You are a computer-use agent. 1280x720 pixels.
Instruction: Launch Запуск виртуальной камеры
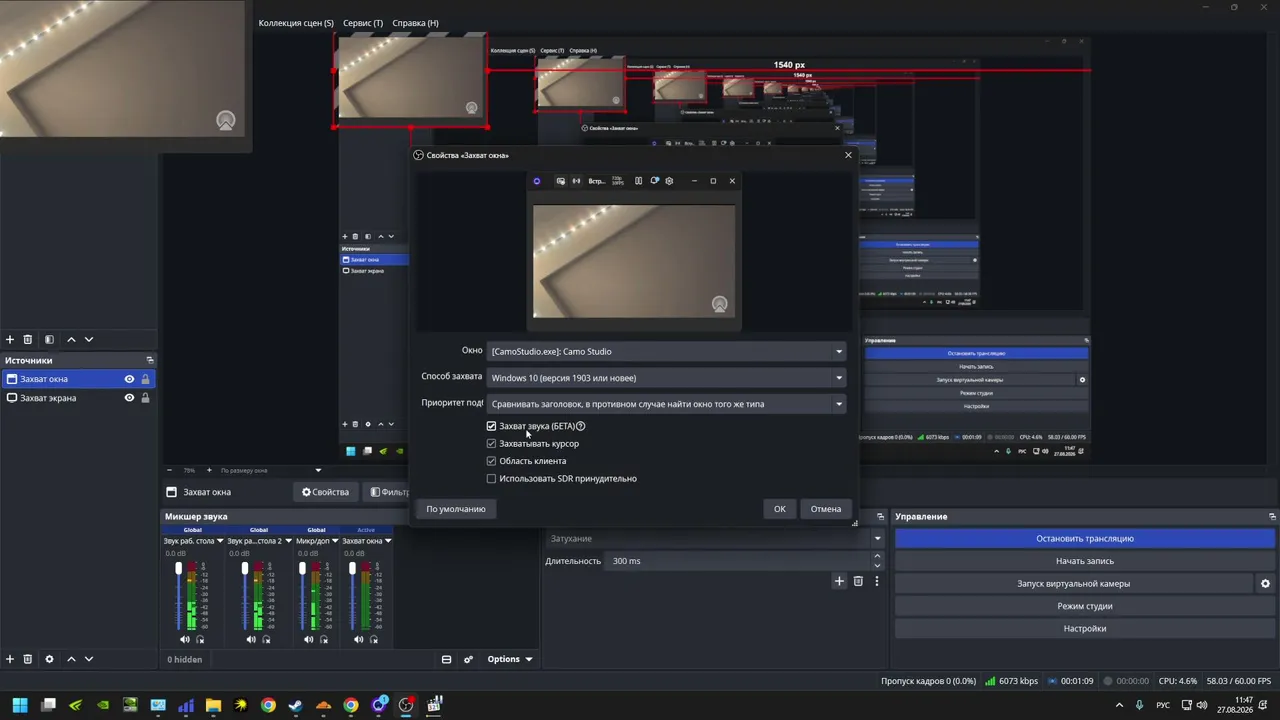1074,584
